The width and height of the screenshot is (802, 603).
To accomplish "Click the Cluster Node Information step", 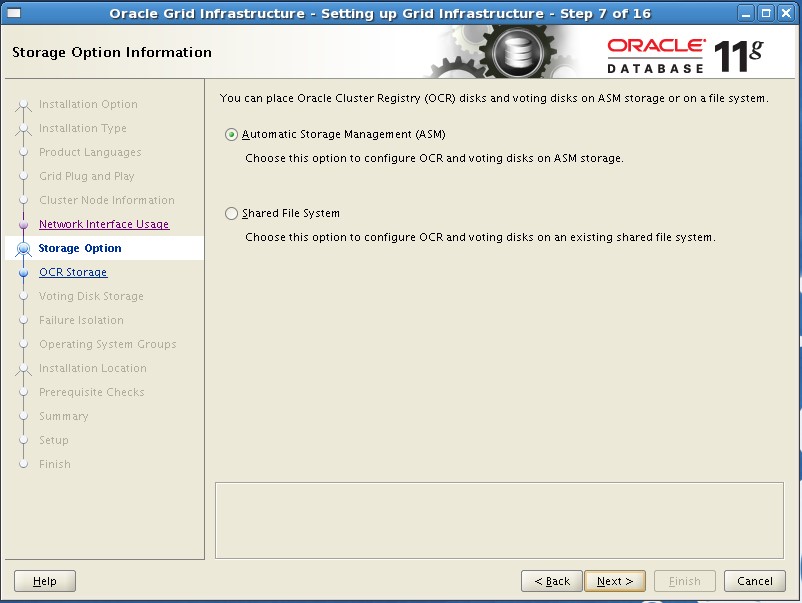I will (x=107, y=200).
